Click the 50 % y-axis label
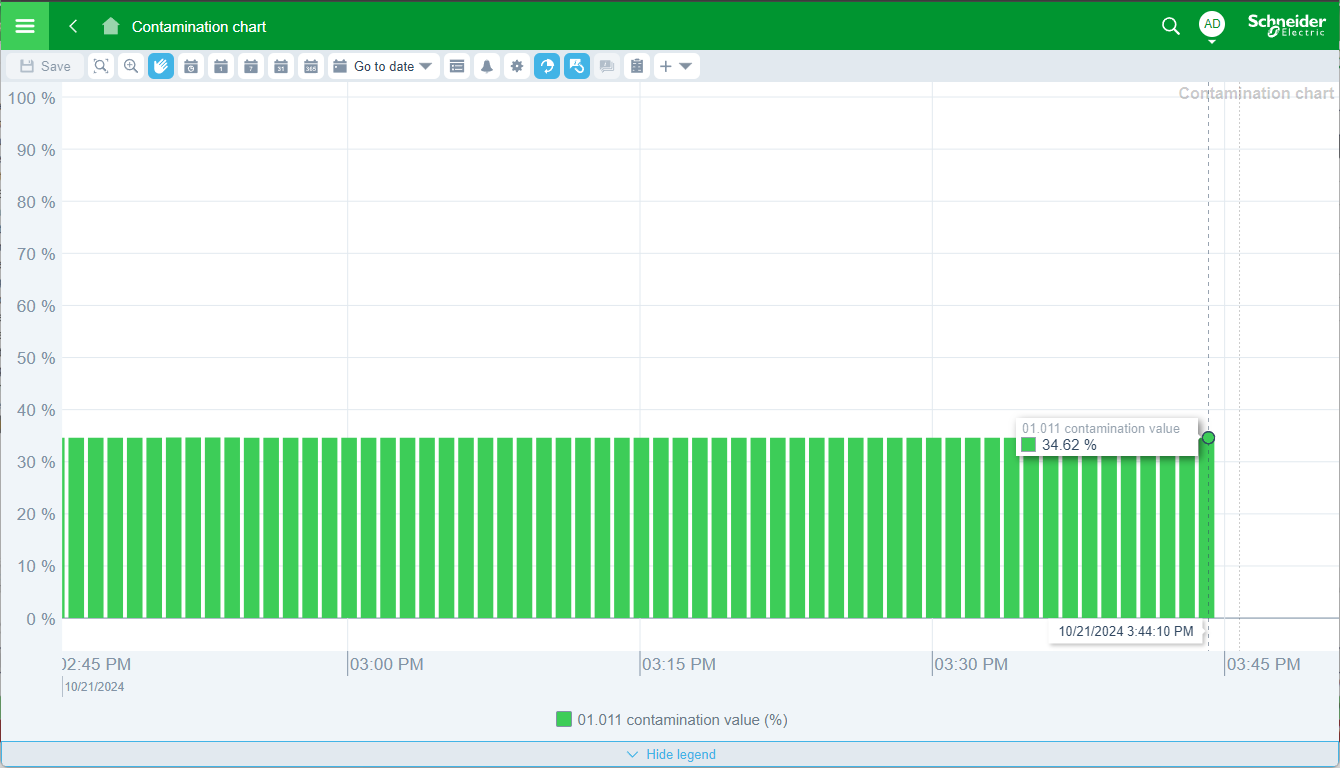Screen dimensions: 1340x768 tap(36, 357)
